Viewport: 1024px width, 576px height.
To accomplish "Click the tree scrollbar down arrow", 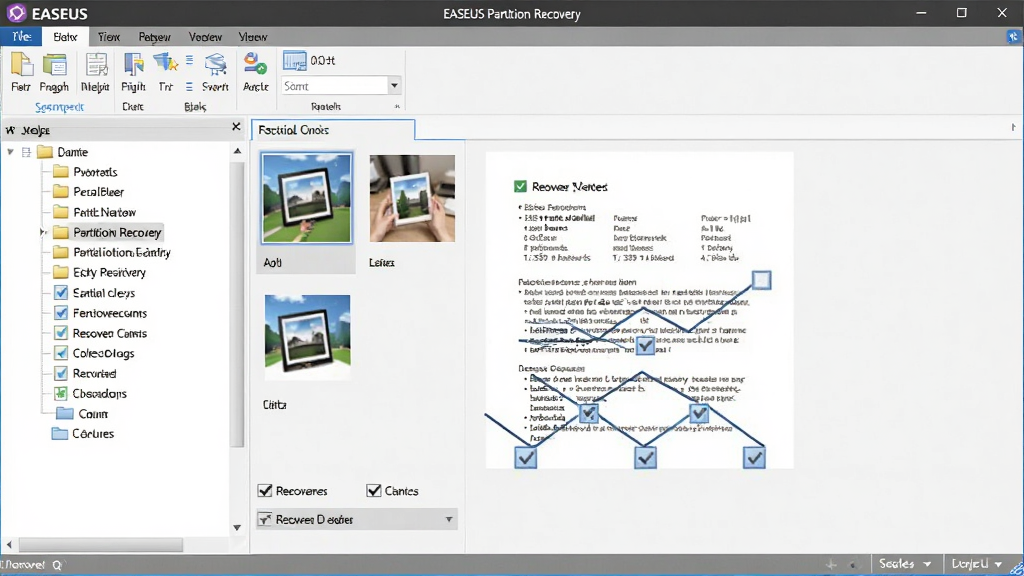I will [x=237, y=528].
